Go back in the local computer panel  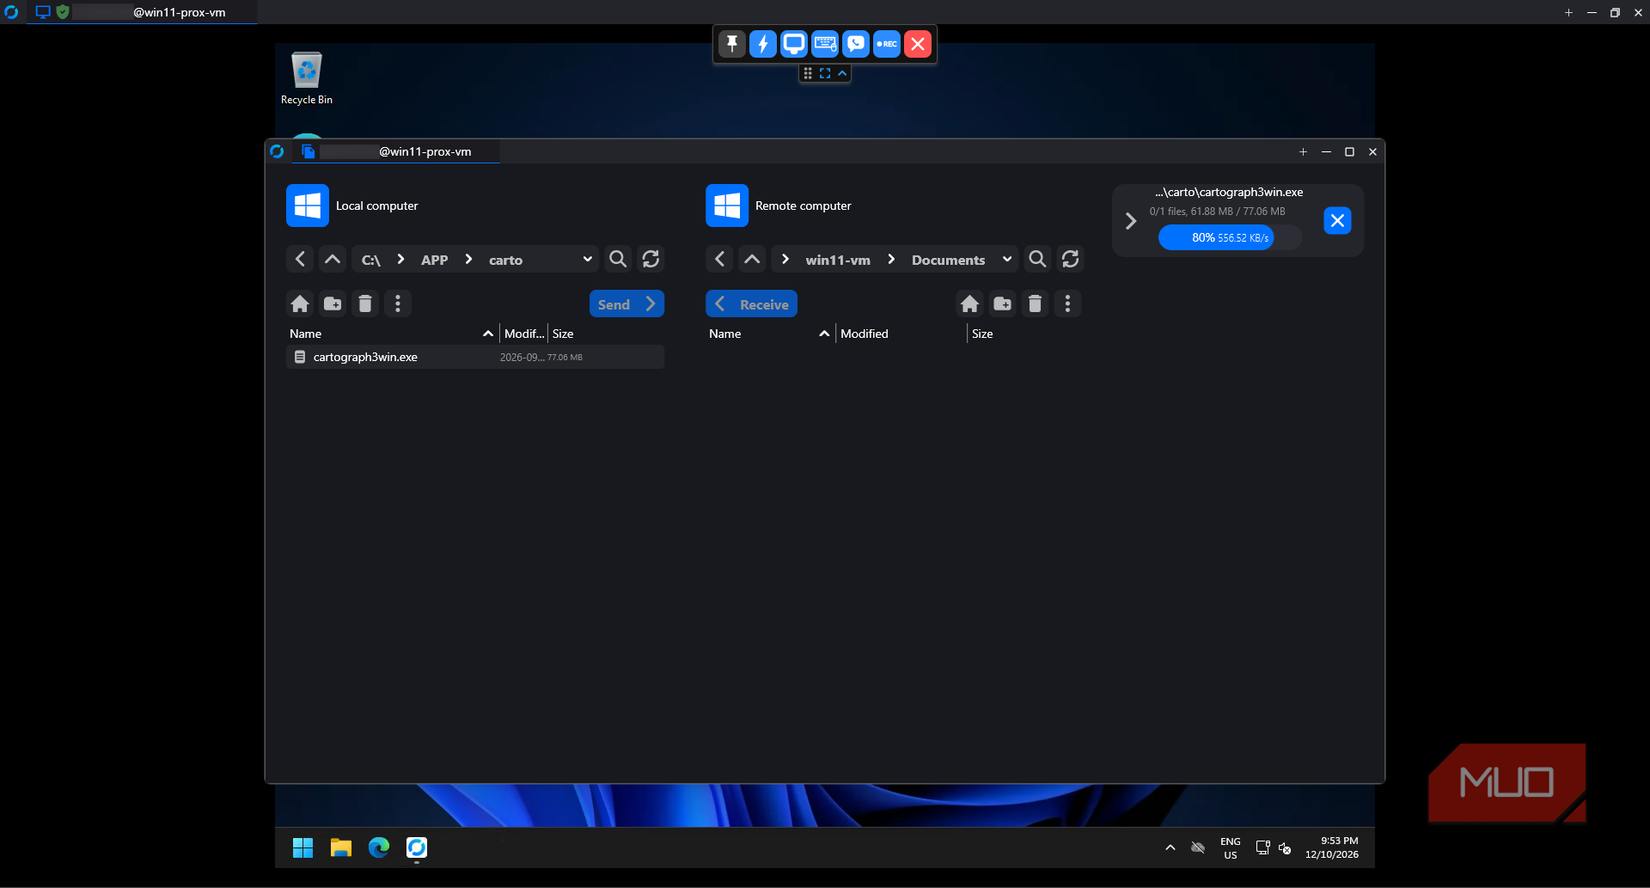point(300,259)
